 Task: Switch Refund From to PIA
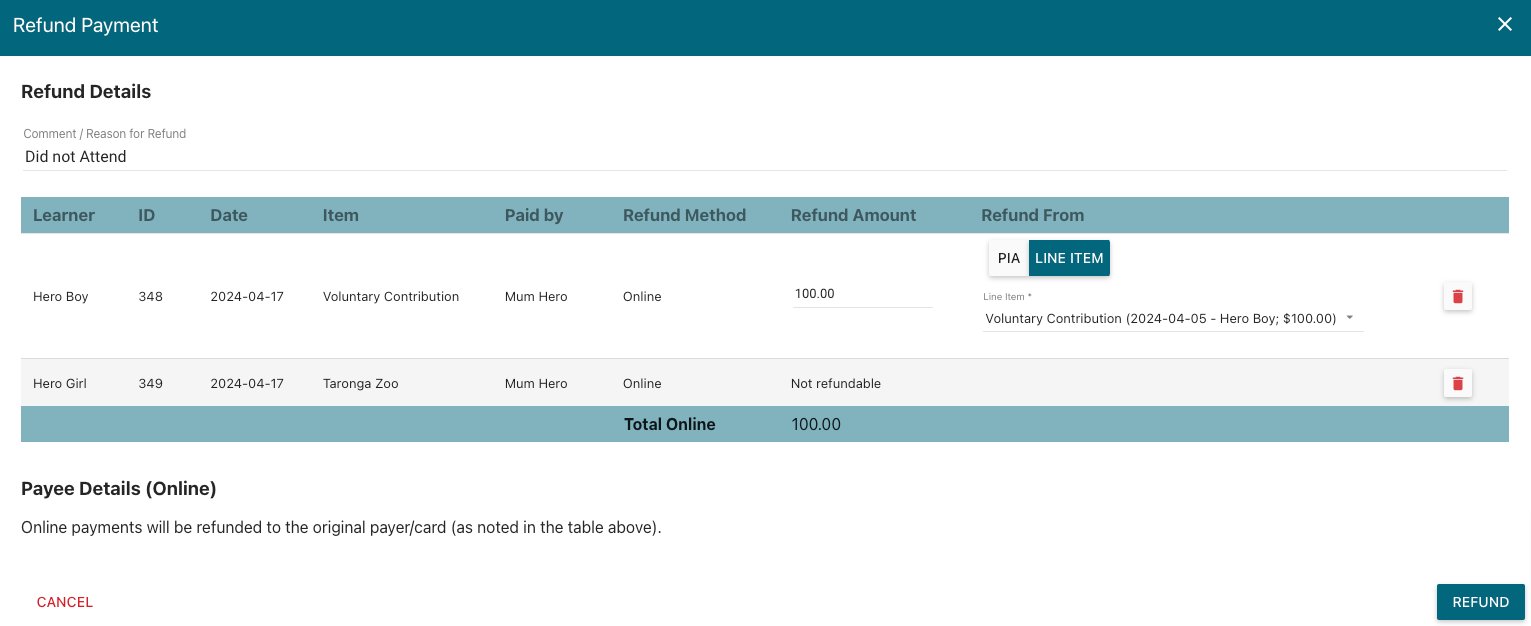[x=1008, y=258]
